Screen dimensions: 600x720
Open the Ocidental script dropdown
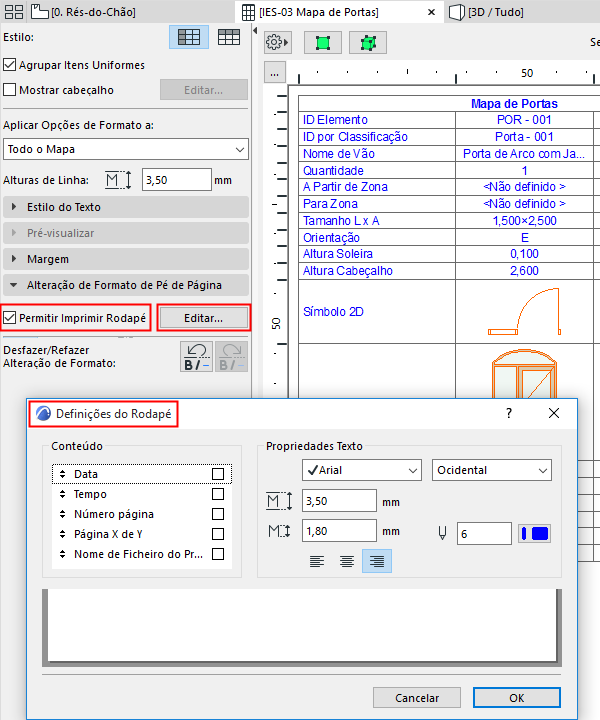pyautogui.click(x=492, y=470)
